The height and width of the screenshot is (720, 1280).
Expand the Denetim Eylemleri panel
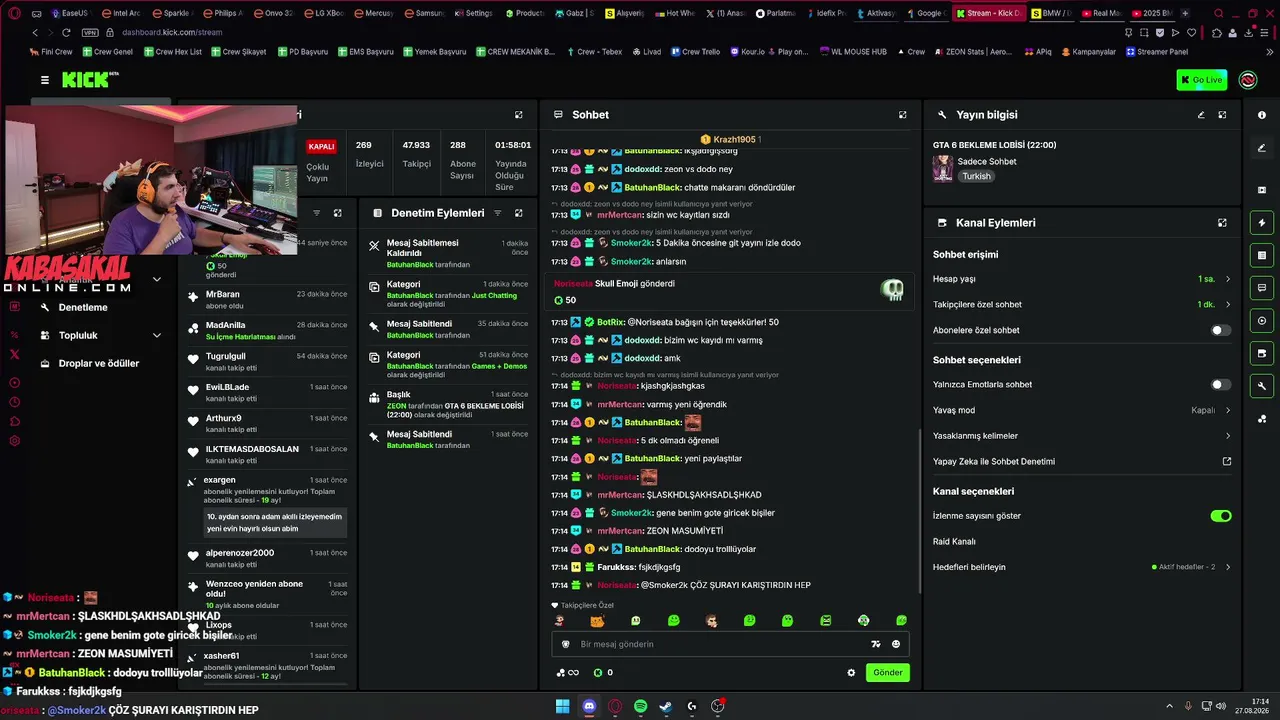coord(518,213)
